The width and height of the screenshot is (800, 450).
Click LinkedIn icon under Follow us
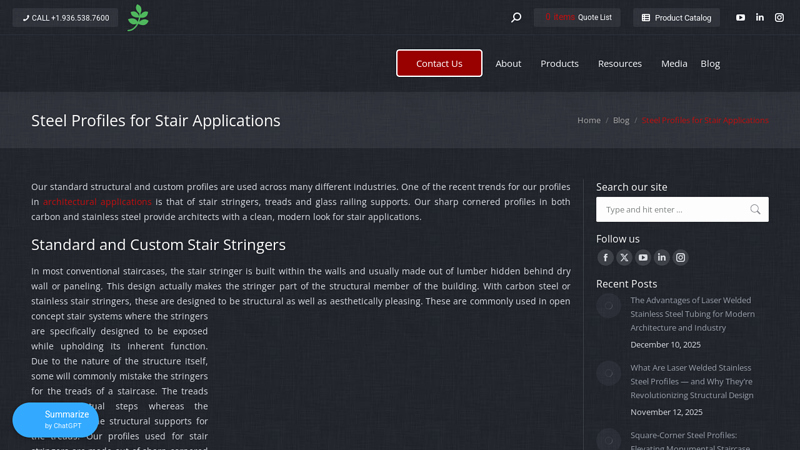[662, 257]
